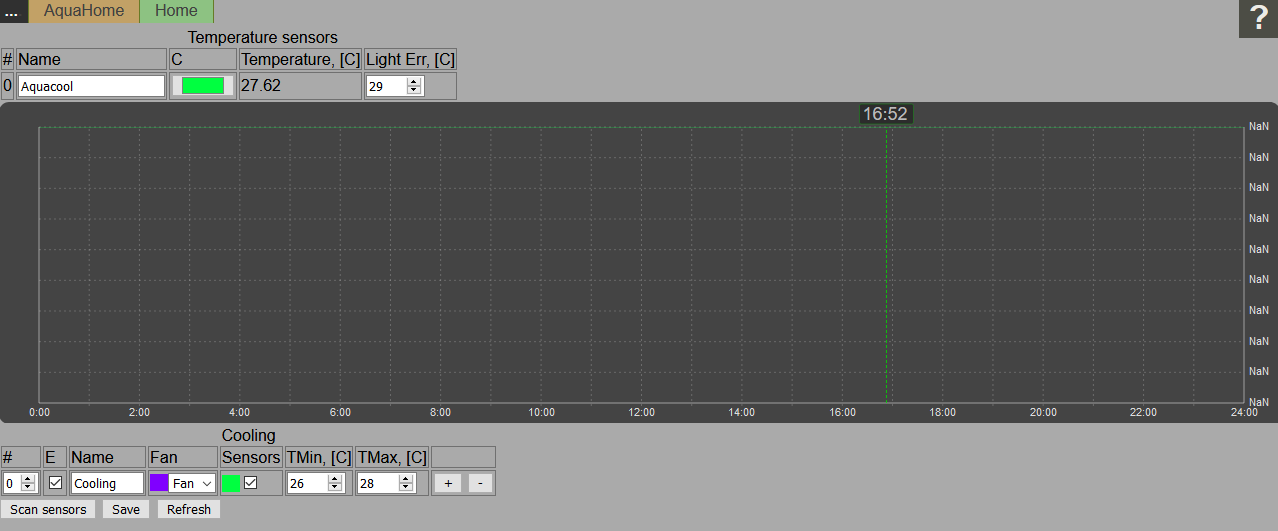The width and height of the screenshot is (1278, 531).
Task: Toggle the Sensors checkbox in Cooling row
Action: click(x=251, y=483)
